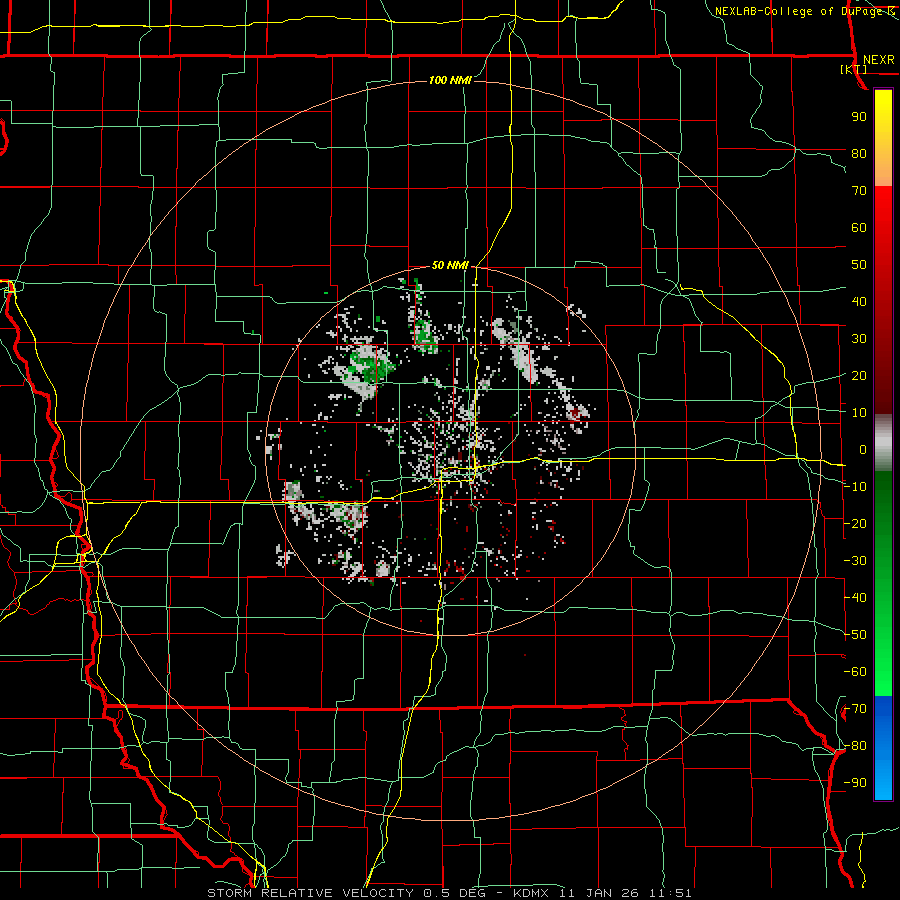Select the -30 tick label
The width and height of the screenshot is (900, 900).
[855, 561]
